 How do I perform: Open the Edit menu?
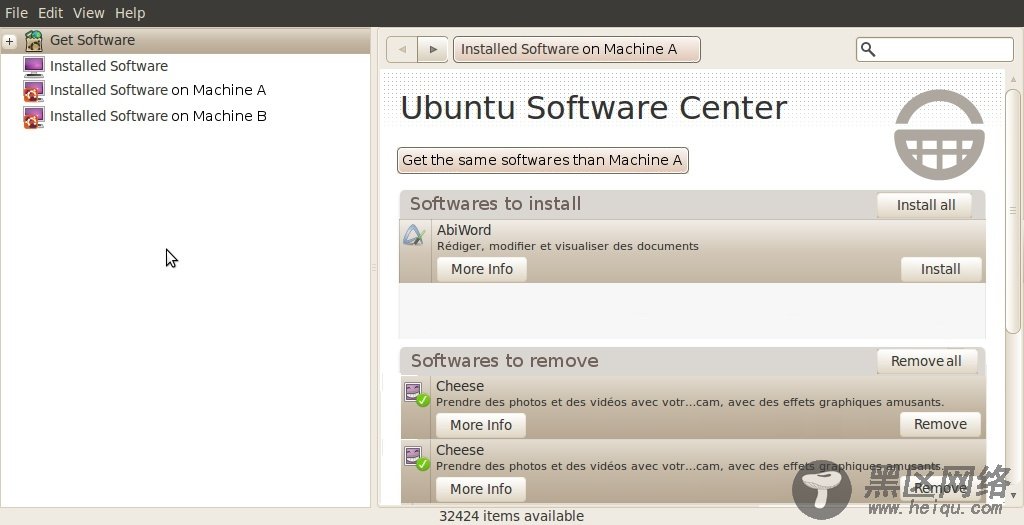[x=50, y=13]
